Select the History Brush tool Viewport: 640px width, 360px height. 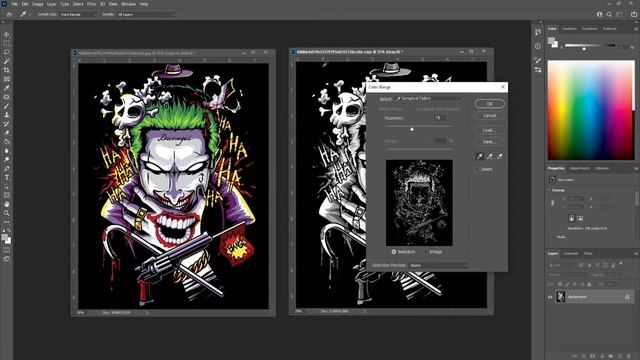click(x=7, y=124)
